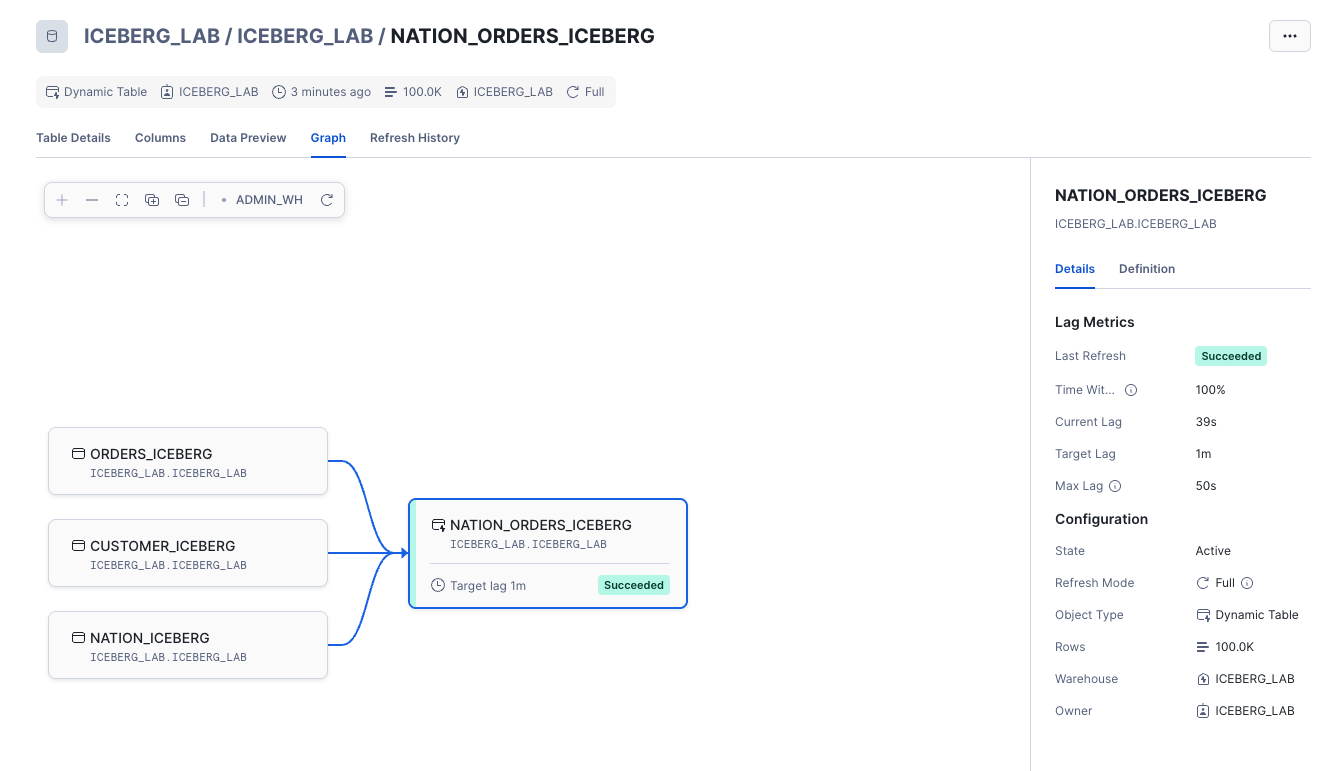The width and height of the screenshot is (1344, 771).
Task: Click ICEBERG_LAB database in breadcrumb
Action: coord(151,37)
